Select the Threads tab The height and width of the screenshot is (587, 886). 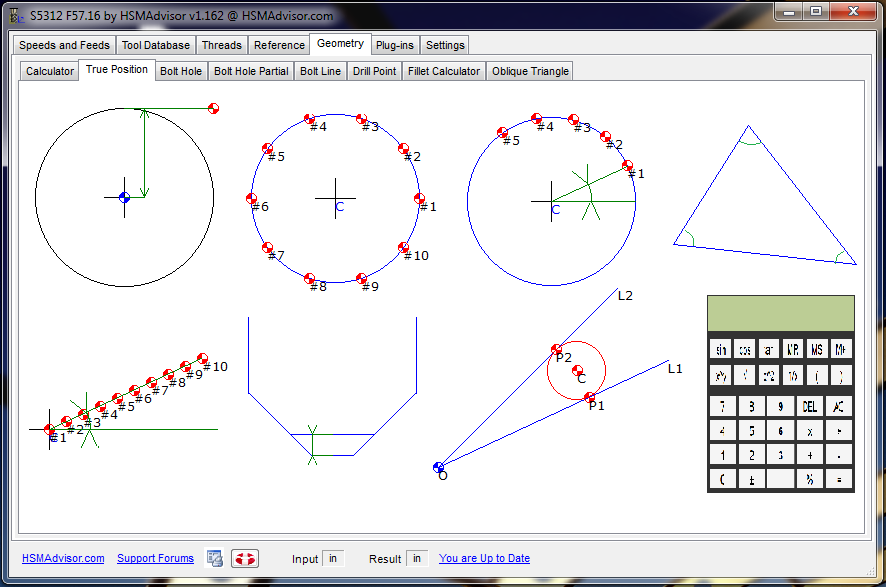point(221,44)
